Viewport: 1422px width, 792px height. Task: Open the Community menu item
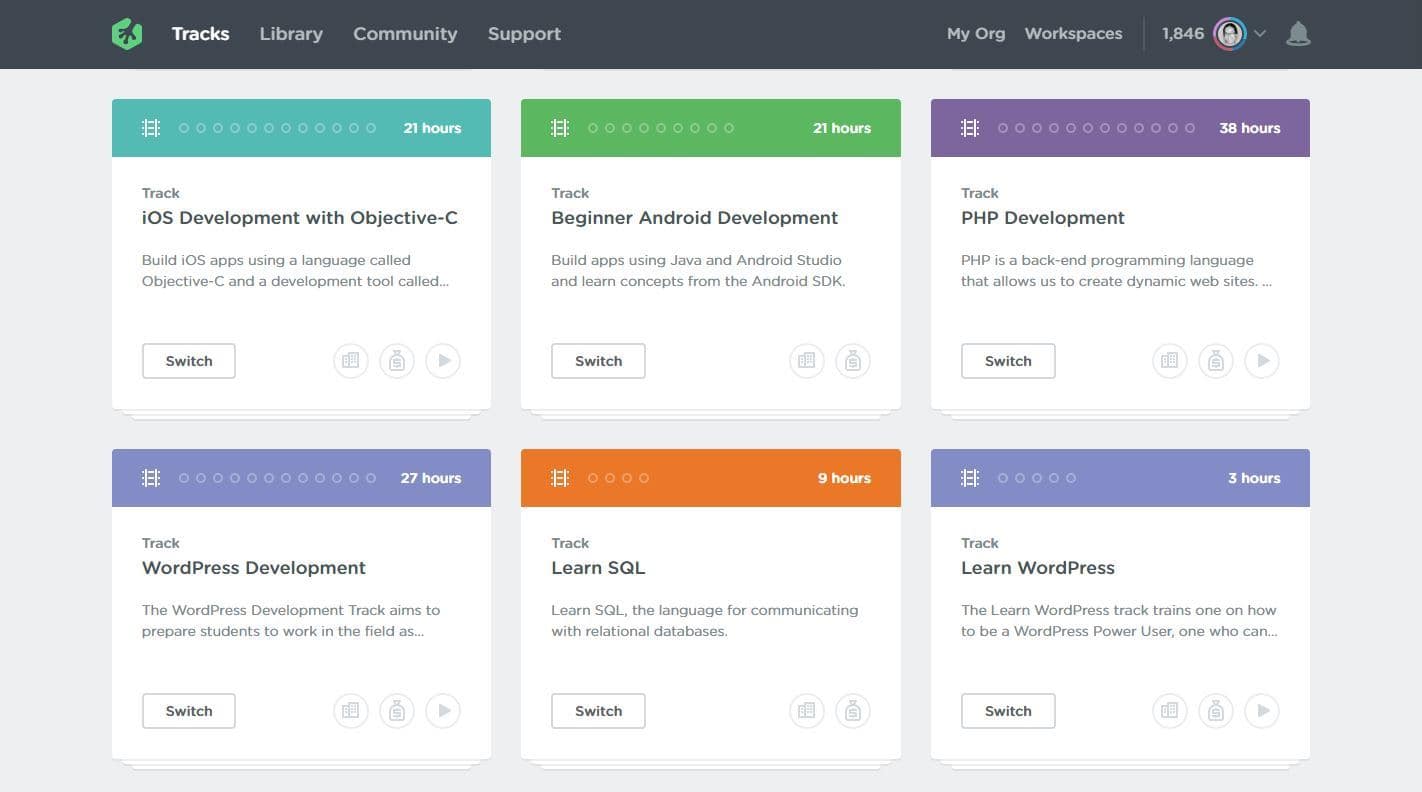(x=405, y=34)
